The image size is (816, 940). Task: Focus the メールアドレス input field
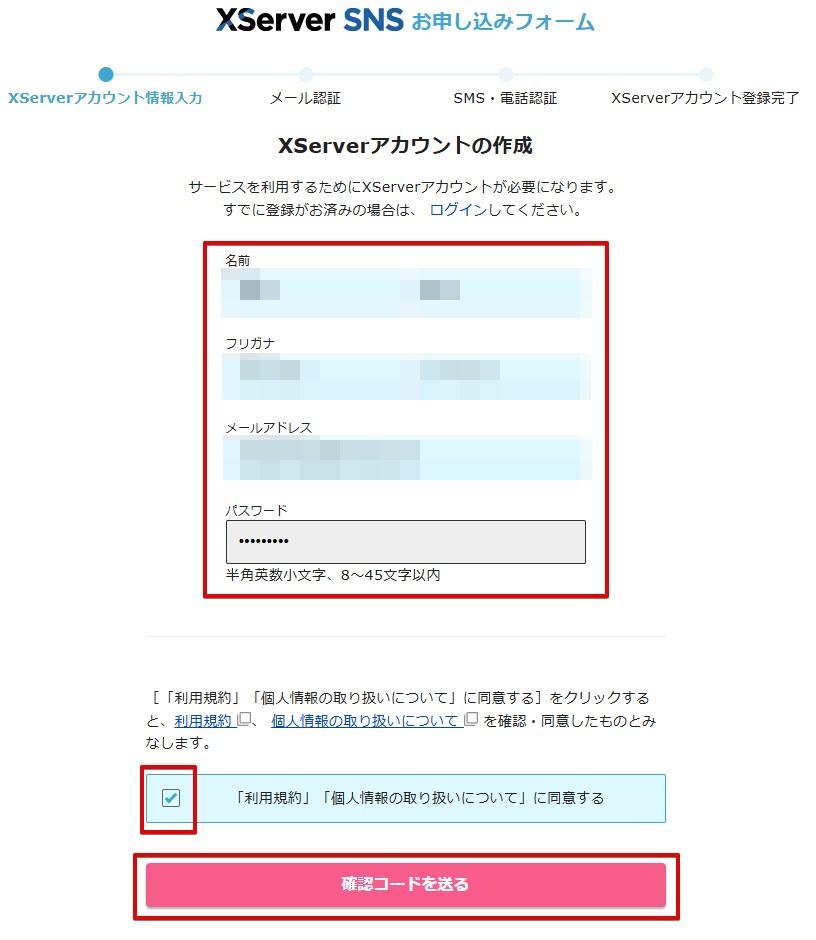coord(406,459)
